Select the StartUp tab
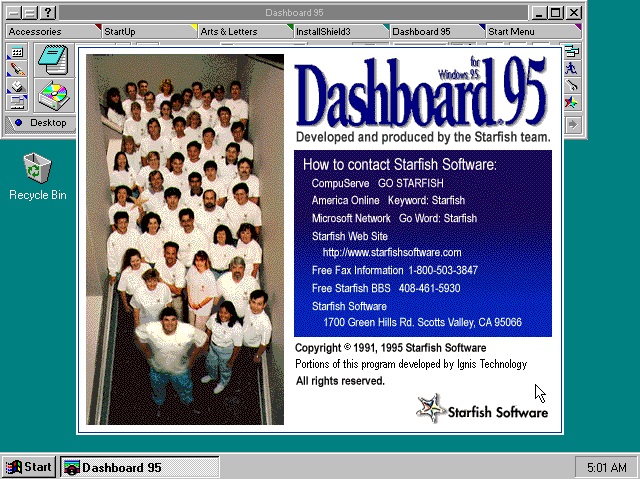This screenshot has height=479, width=640. tap(149, 31)
